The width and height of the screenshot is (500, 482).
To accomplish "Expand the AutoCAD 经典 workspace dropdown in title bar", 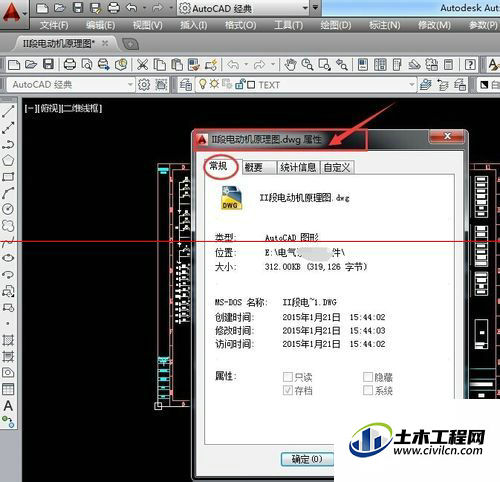I will (305, 8).
